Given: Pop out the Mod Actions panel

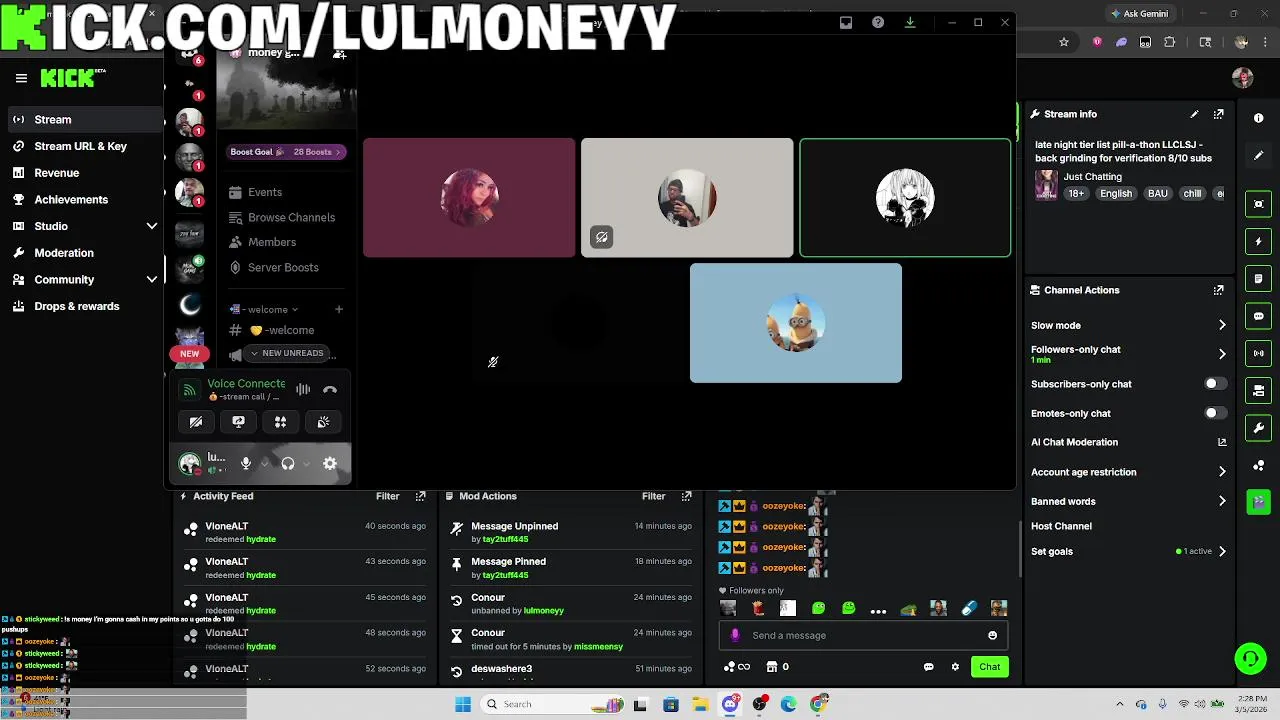Looking at the screenshot, I should pyautogui.click(x=686, y=496).
